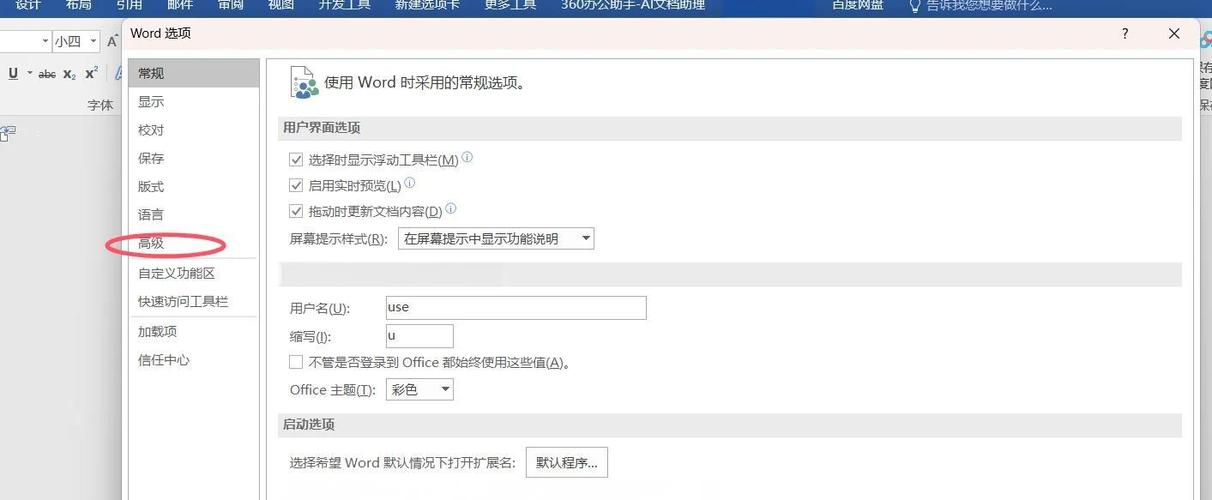Screen dimensions: 1212x500
Task: Open the Help question mark icon
Action: tap(1126, 33)
